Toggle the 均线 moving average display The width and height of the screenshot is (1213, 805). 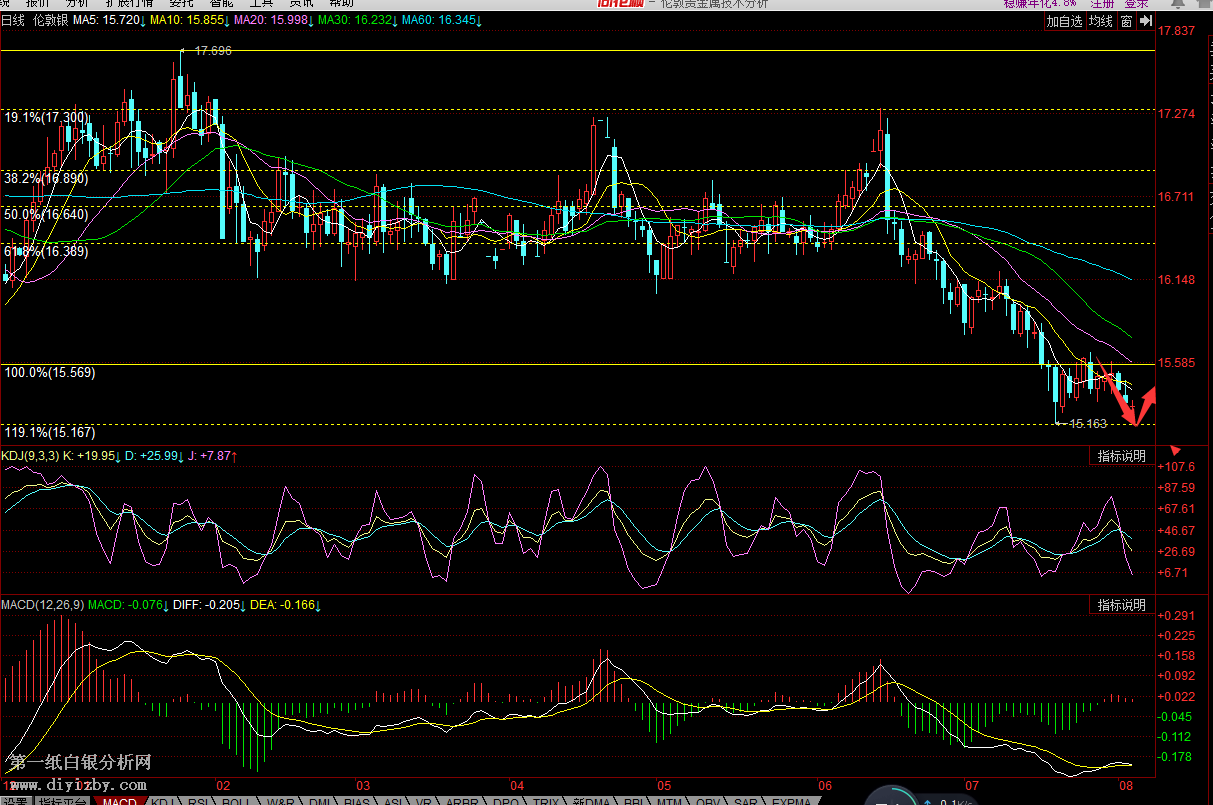1101,21
